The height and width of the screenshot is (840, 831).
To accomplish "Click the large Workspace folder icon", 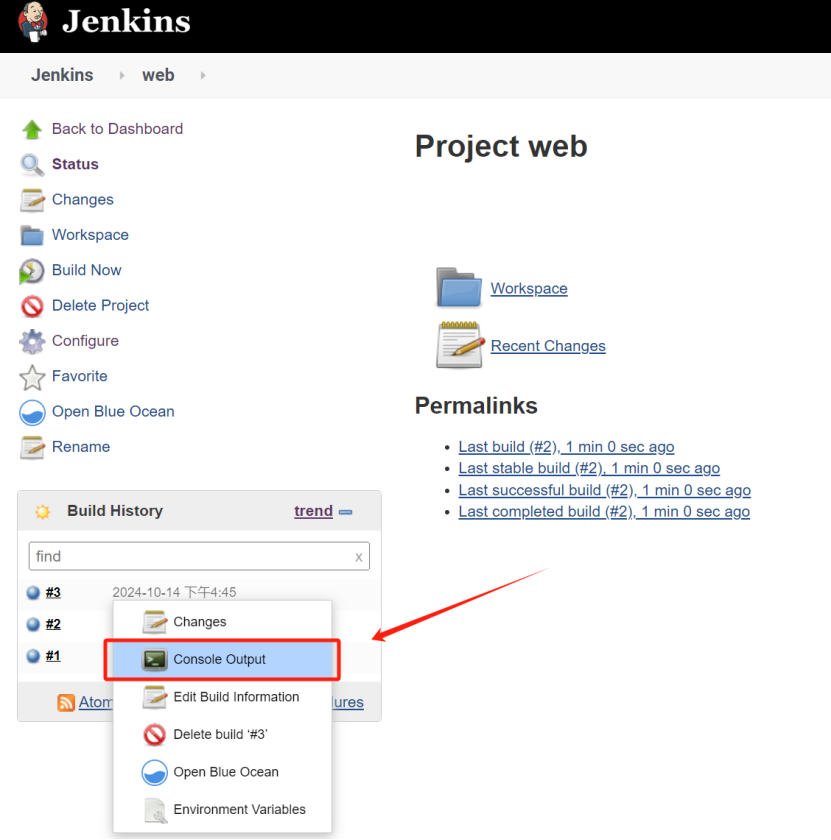I will pos(459,287).
